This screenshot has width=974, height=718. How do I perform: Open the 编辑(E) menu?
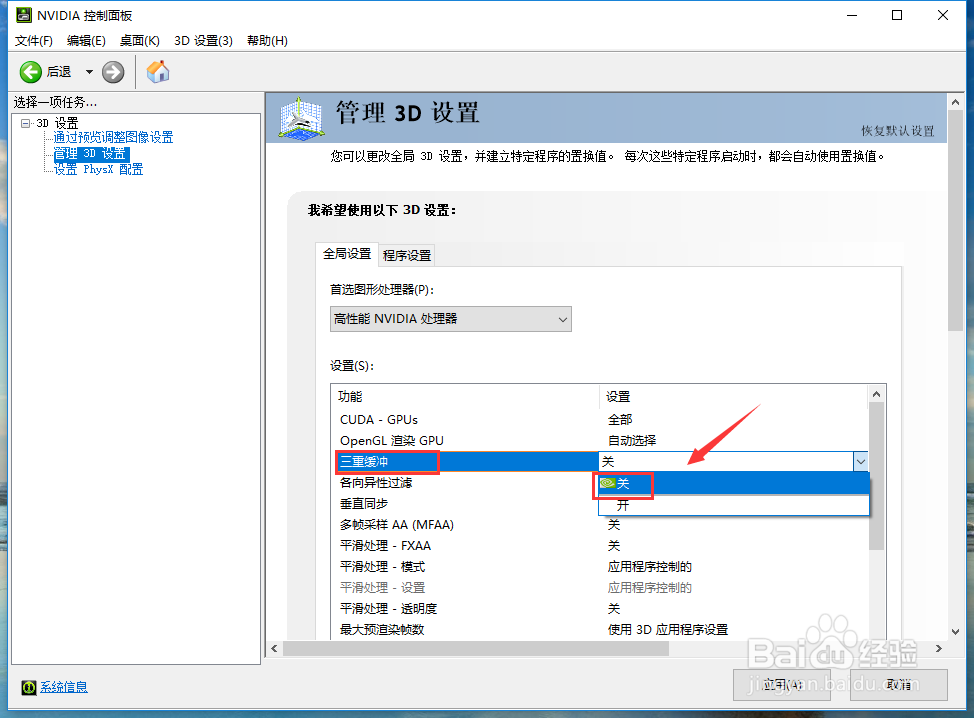pyautogui.click(x=86, y=40)
